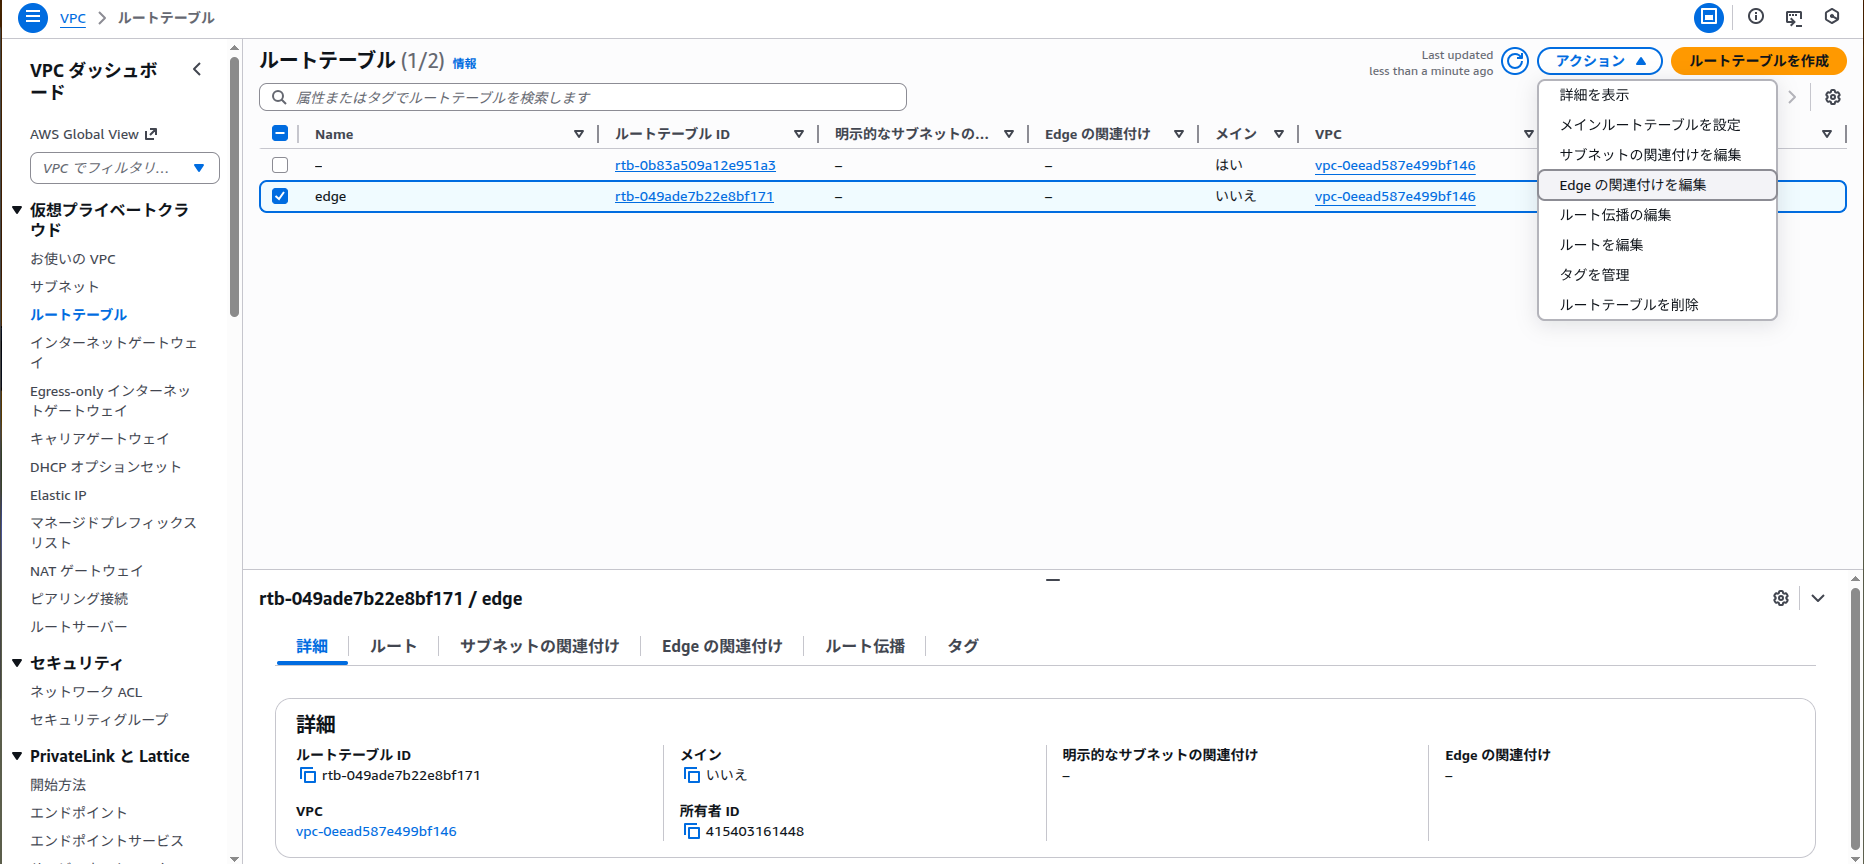Open route table rtb-049ade7b22e8bf171 link
Viewport: 1864px width, 864px height.
694,196
